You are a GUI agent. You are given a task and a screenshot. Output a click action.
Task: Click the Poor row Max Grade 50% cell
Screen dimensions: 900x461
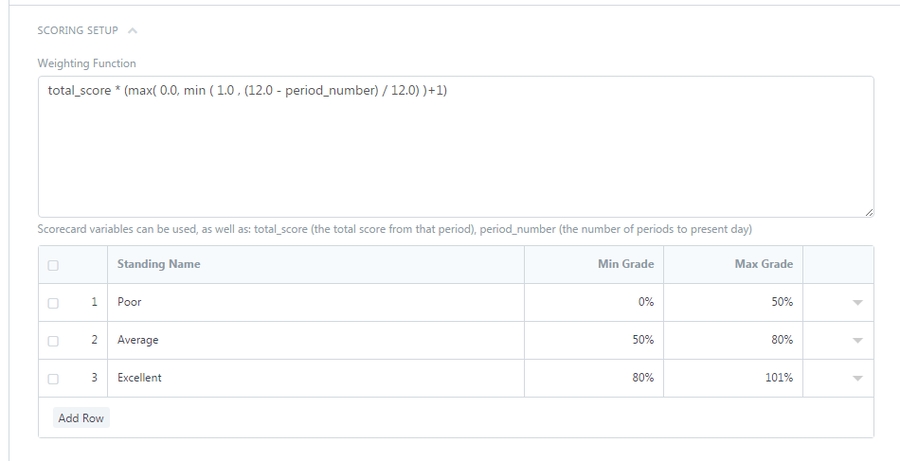click(733, 302)
